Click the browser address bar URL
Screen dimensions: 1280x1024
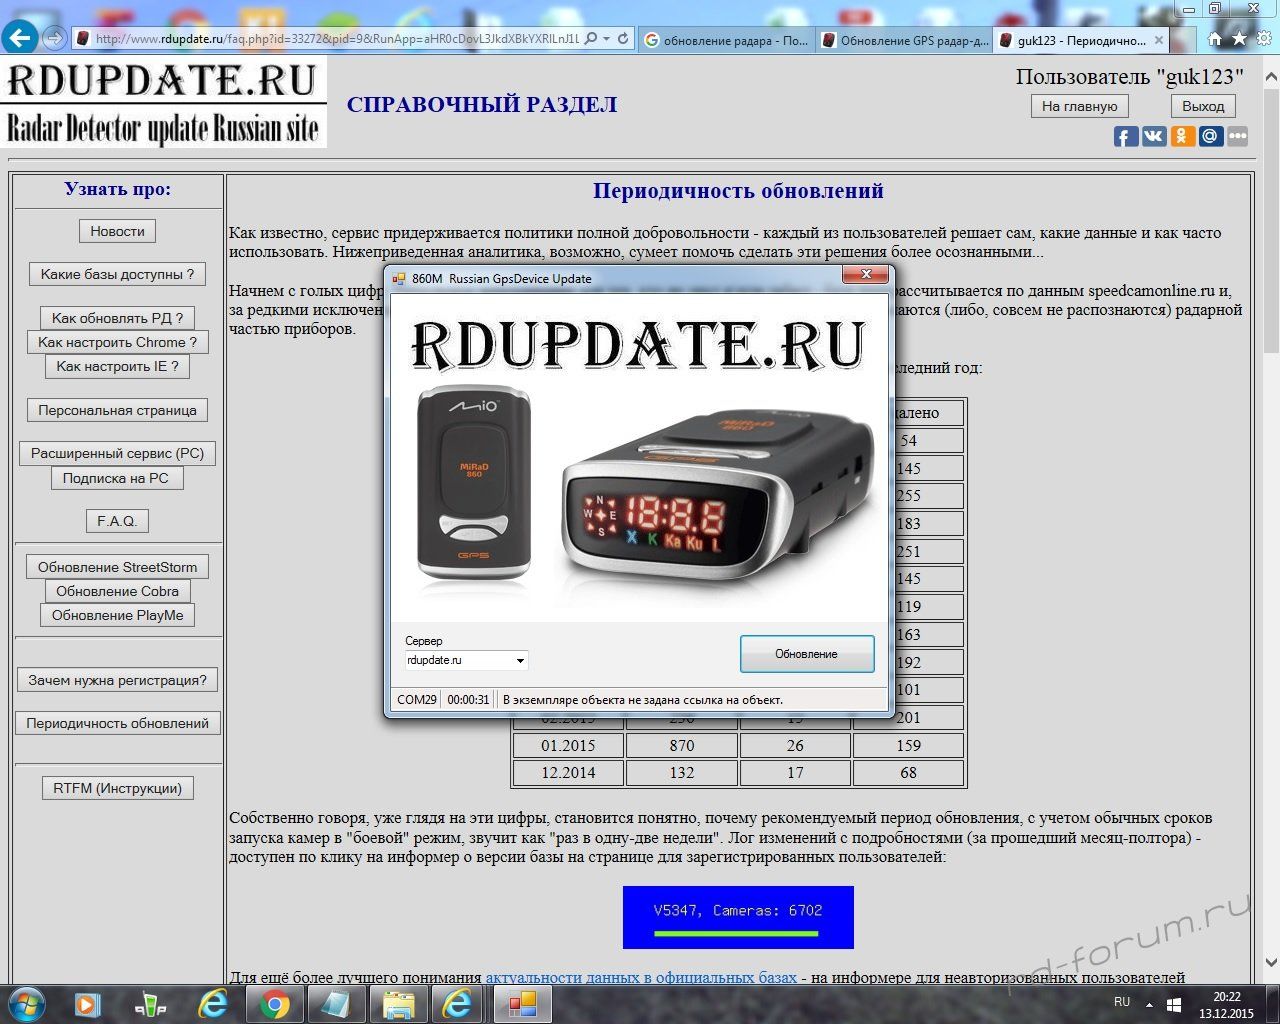pos(336,39)
